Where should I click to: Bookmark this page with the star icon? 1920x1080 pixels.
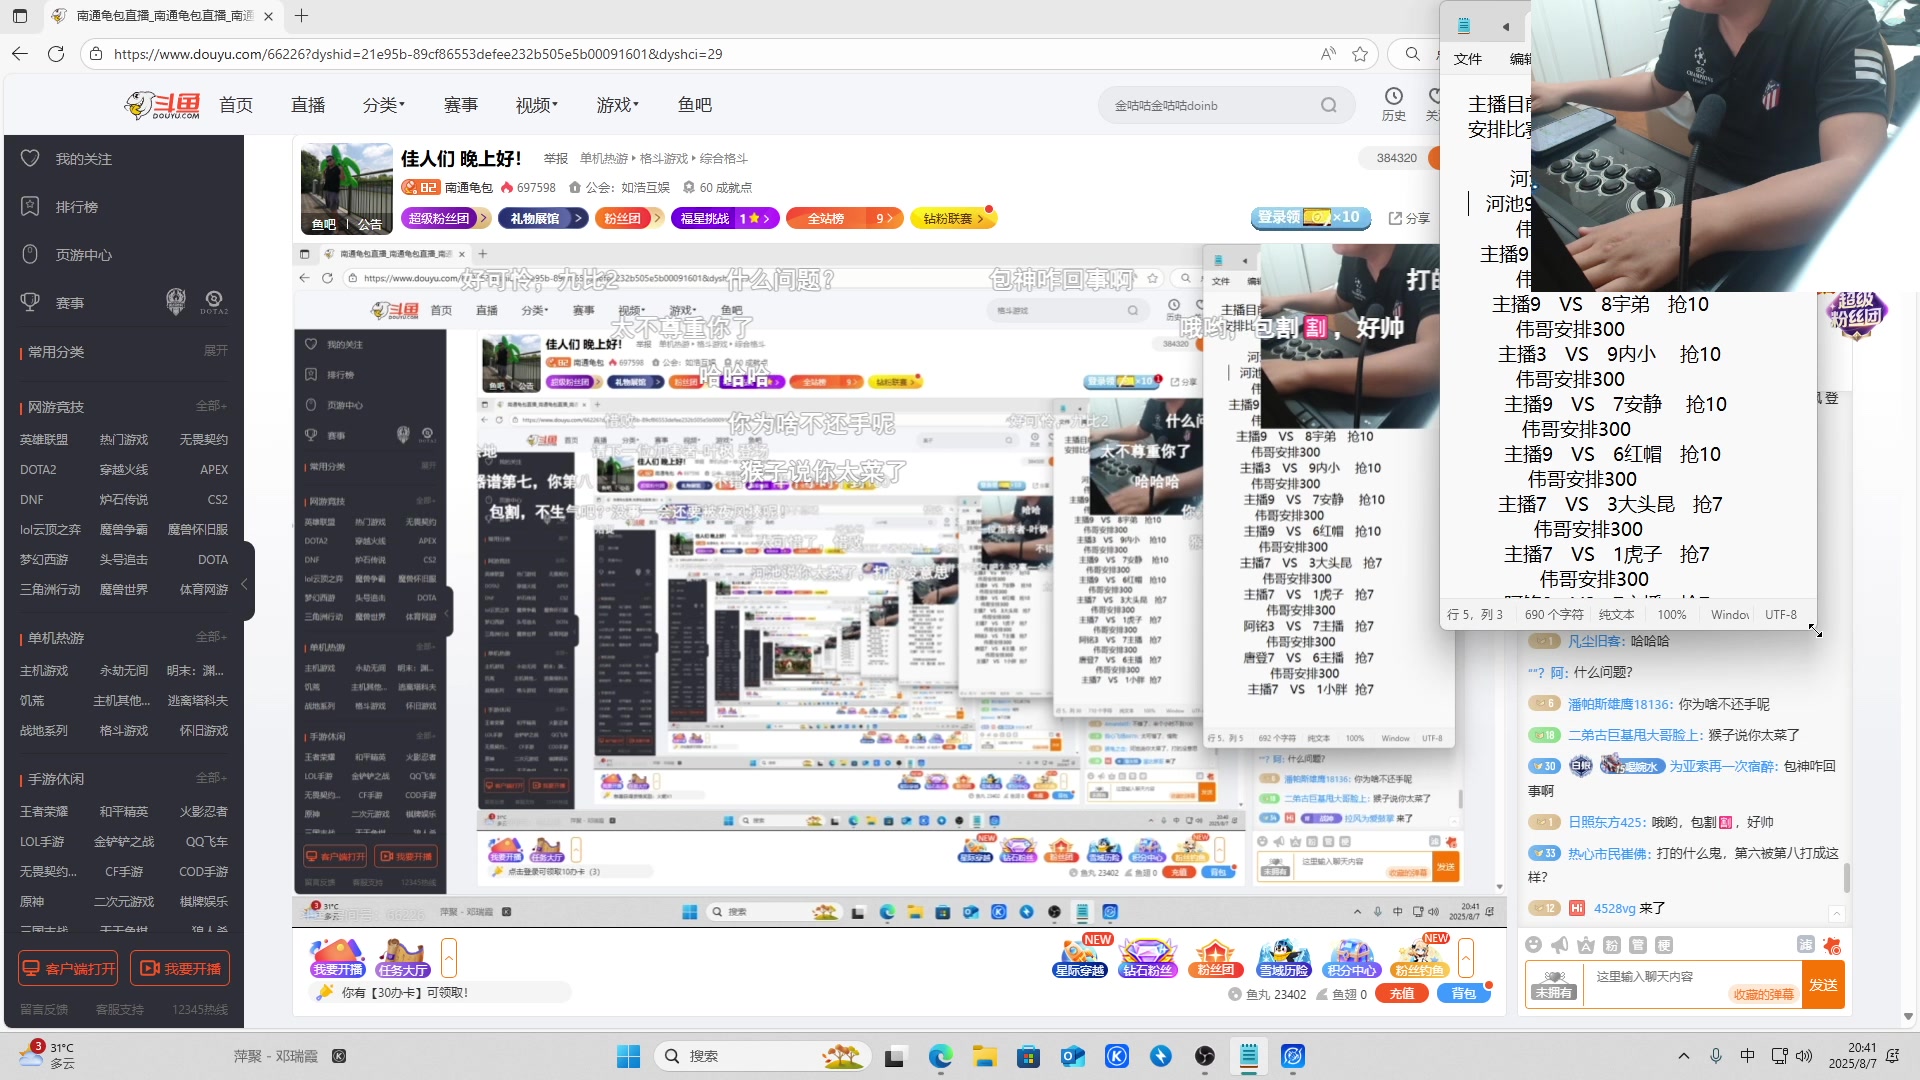pos(1360,54)
